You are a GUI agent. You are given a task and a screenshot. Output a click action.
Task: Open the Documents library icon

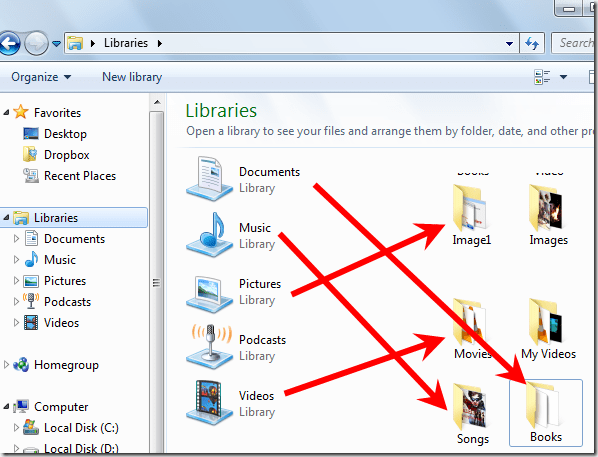click(209, 179)
